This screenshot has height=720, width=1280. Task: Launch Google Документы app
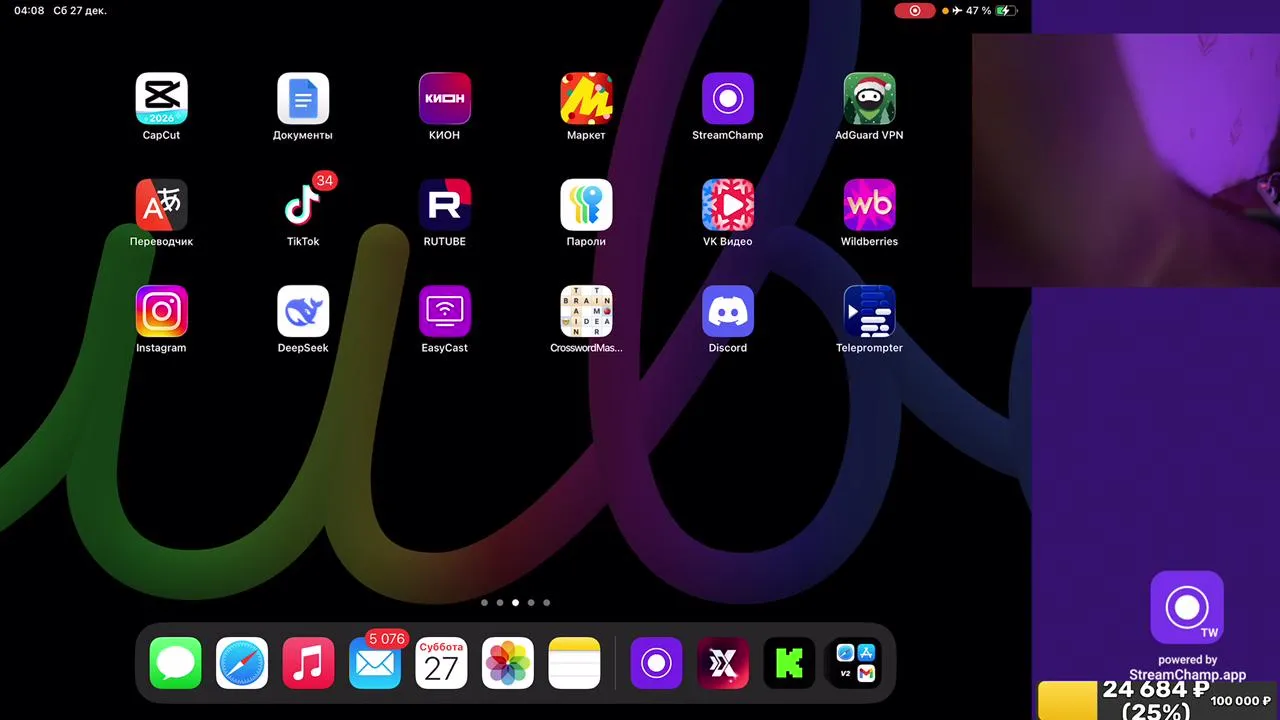303,98
